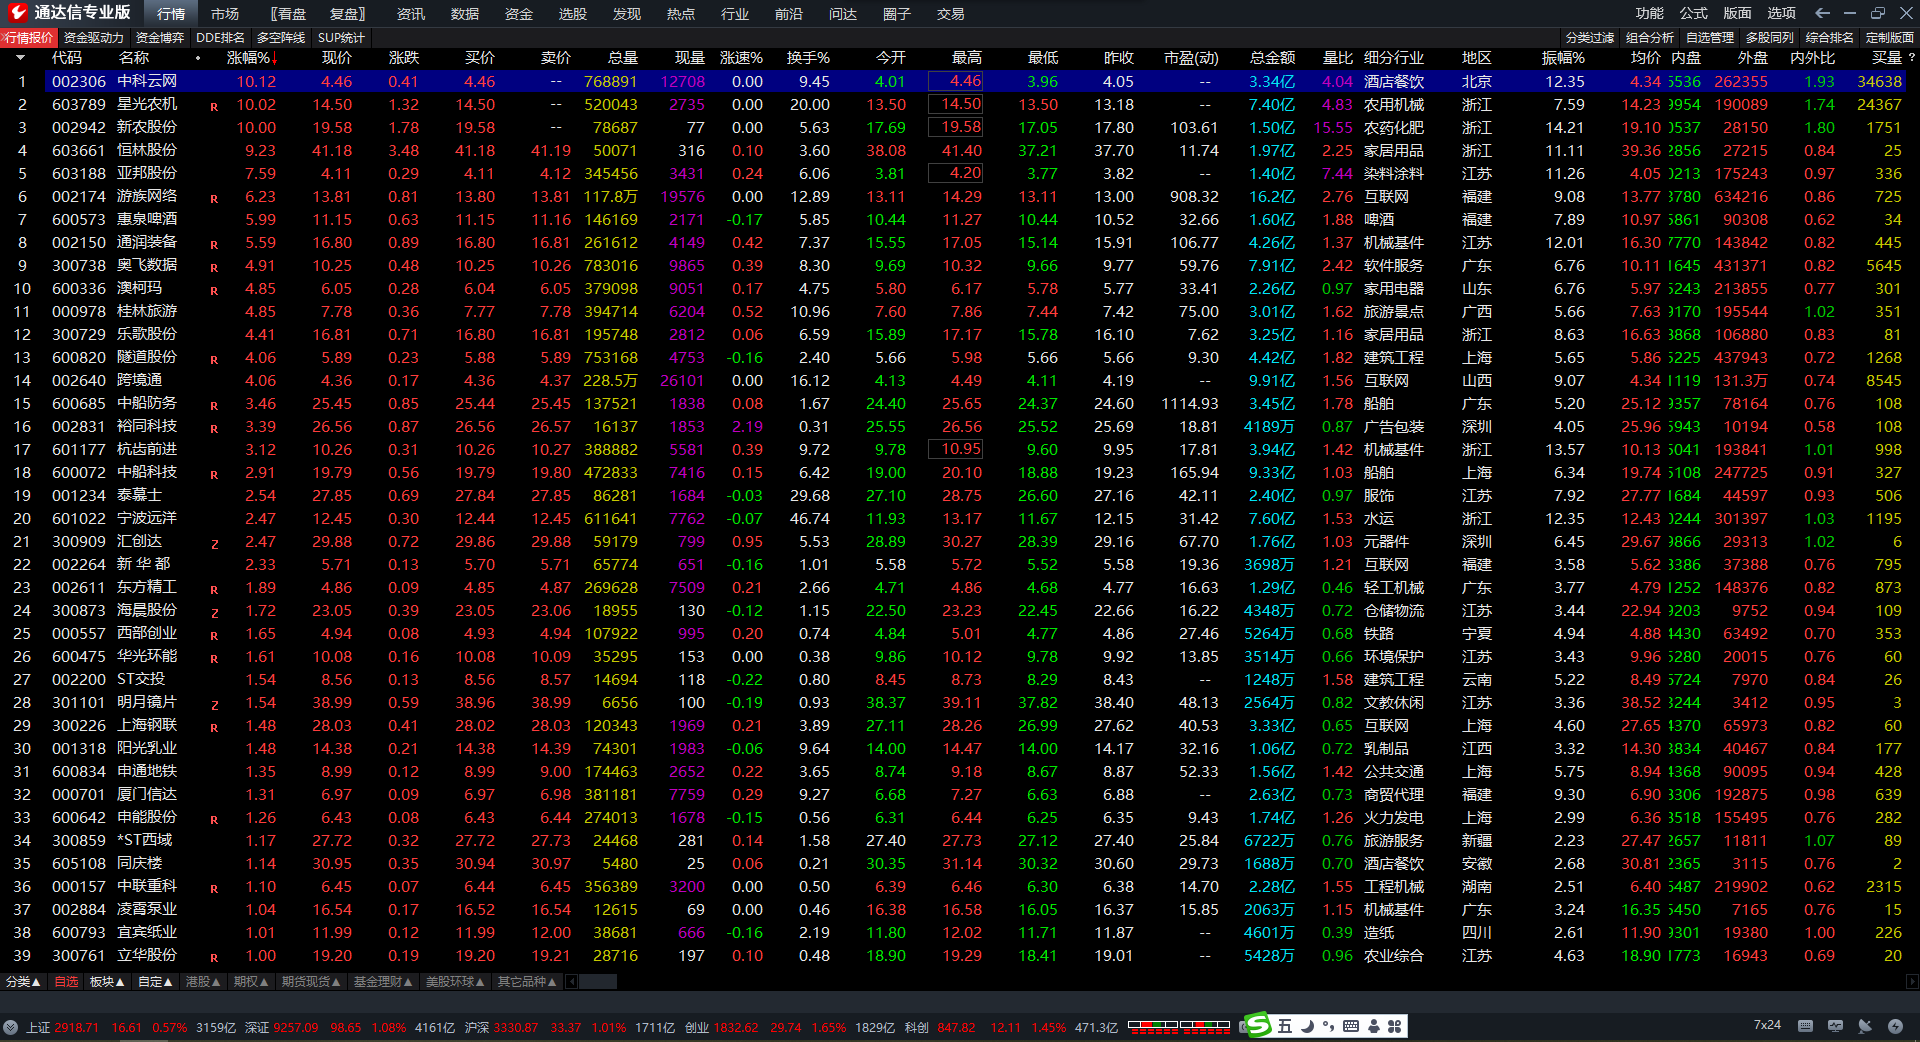Click the 组合分析 button
The width and height of the screenshot is (1920, 1042).
coord(1650,38)
